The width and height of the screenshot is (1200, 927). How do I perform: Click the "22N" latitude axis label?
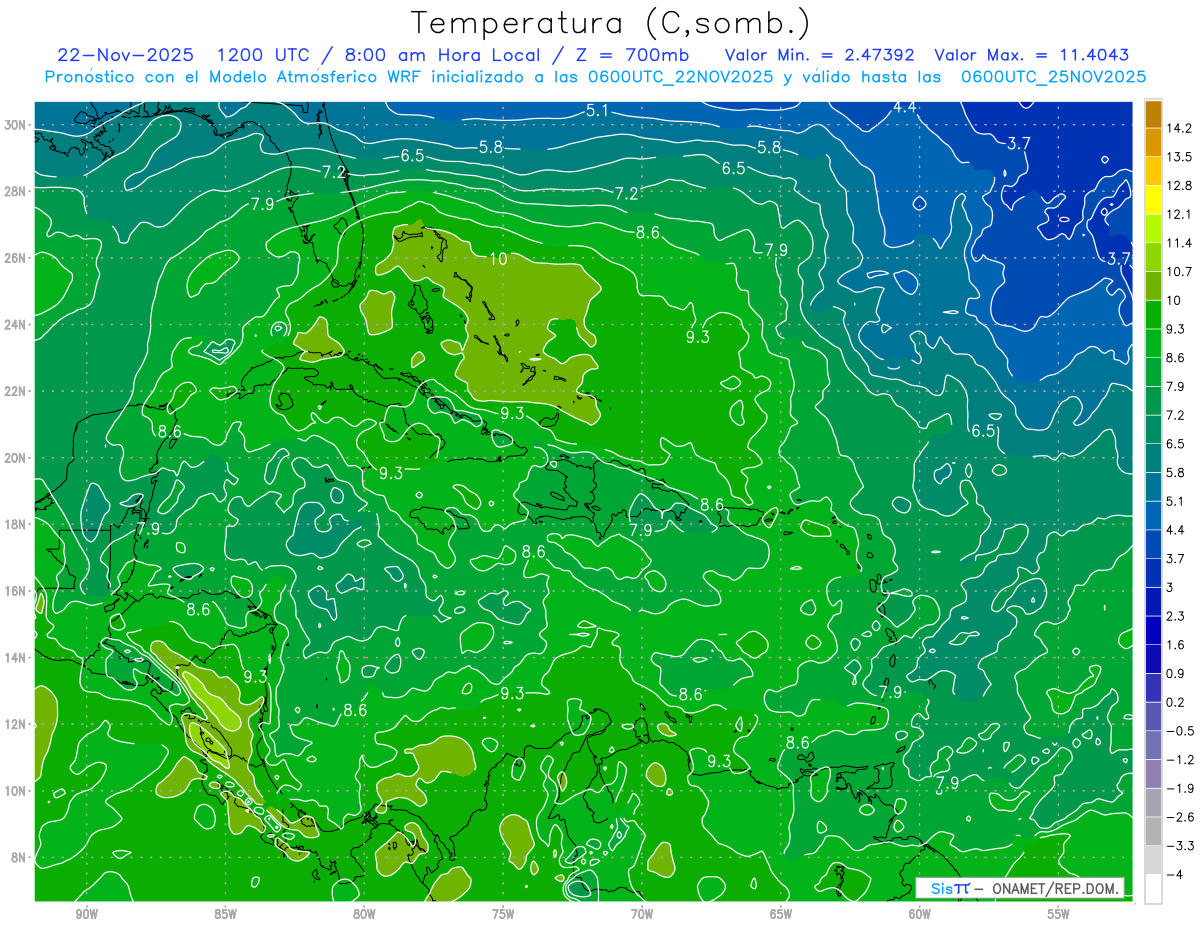coord(16,391)
